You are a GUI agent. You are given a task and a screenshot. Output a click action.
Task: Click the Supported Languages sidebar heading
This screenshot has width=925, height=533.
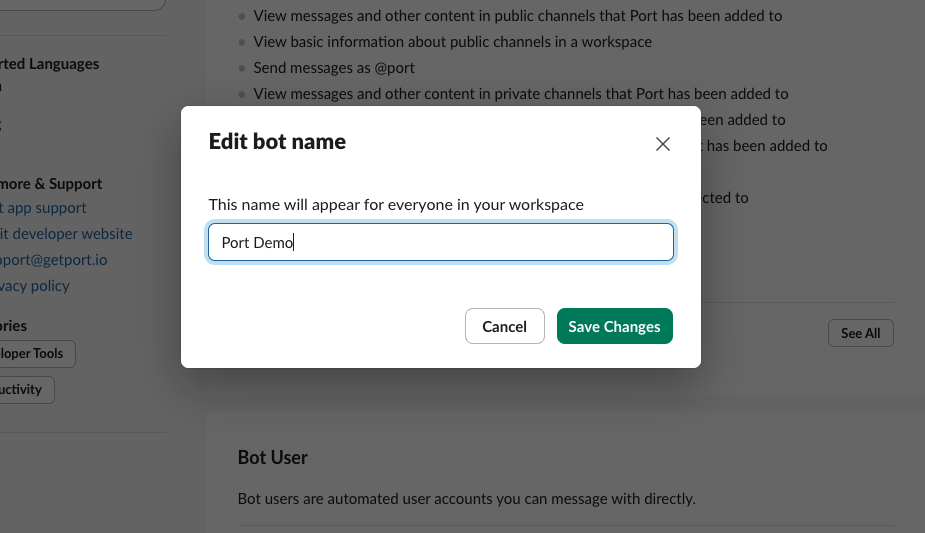click(x=50, y=64)
